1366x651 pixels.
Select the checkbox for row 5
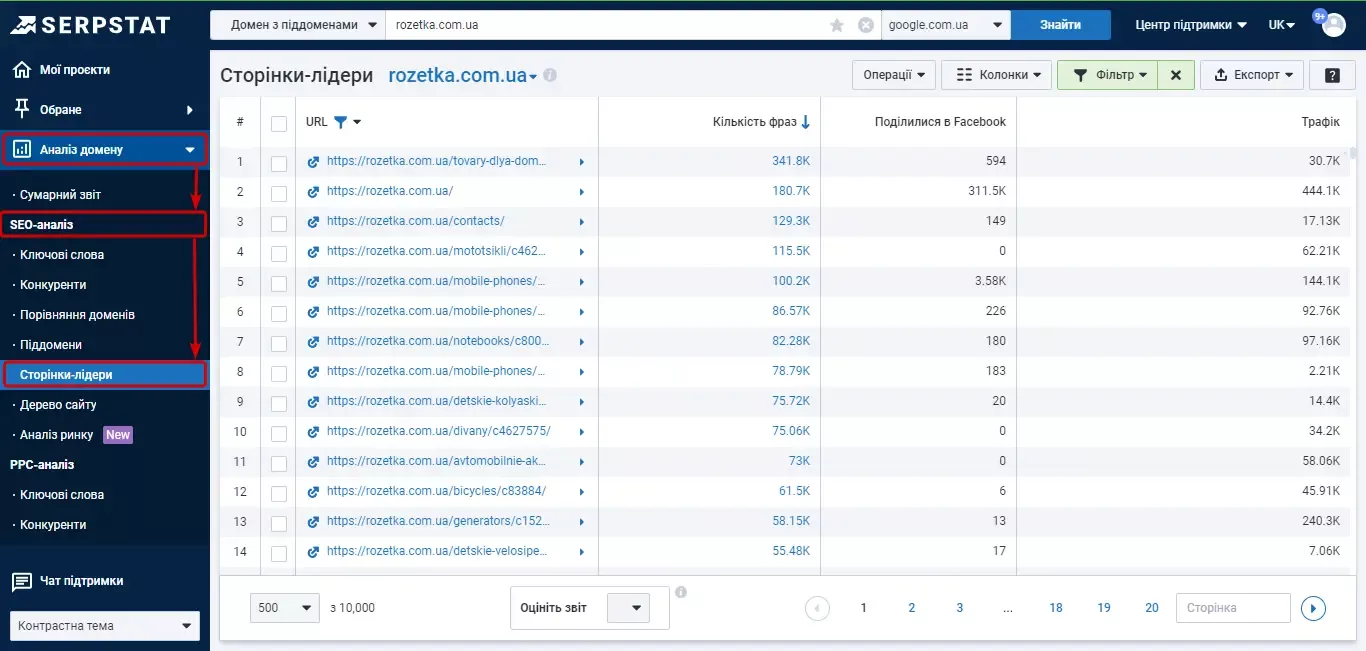click(279, 283)
